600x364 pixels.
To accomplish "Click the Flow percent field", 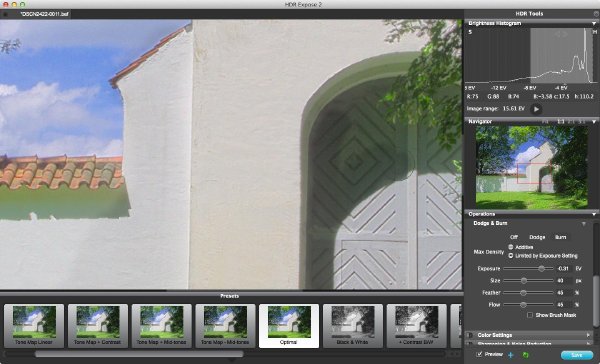I will tap(564, 305).
